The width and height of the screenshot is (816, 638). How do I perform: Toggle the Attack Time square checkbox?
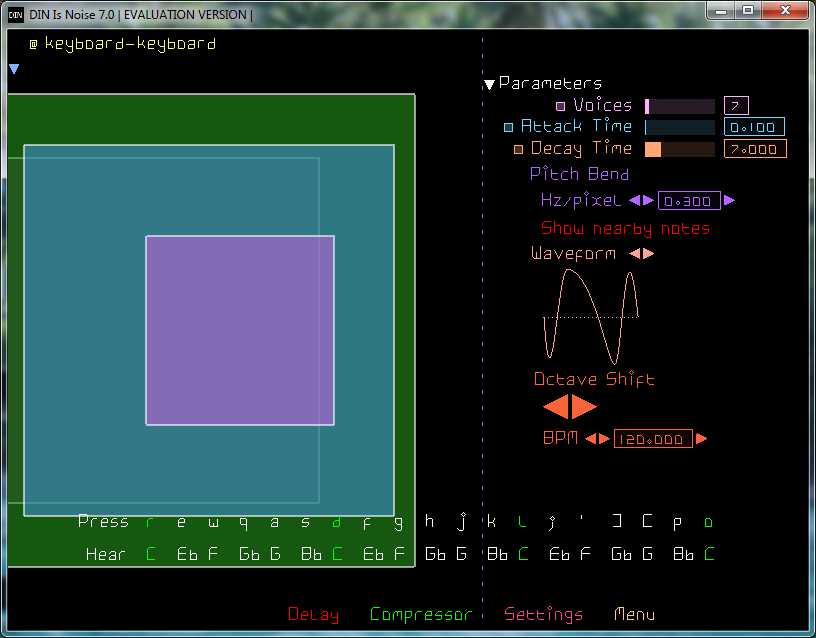[508, 127]
